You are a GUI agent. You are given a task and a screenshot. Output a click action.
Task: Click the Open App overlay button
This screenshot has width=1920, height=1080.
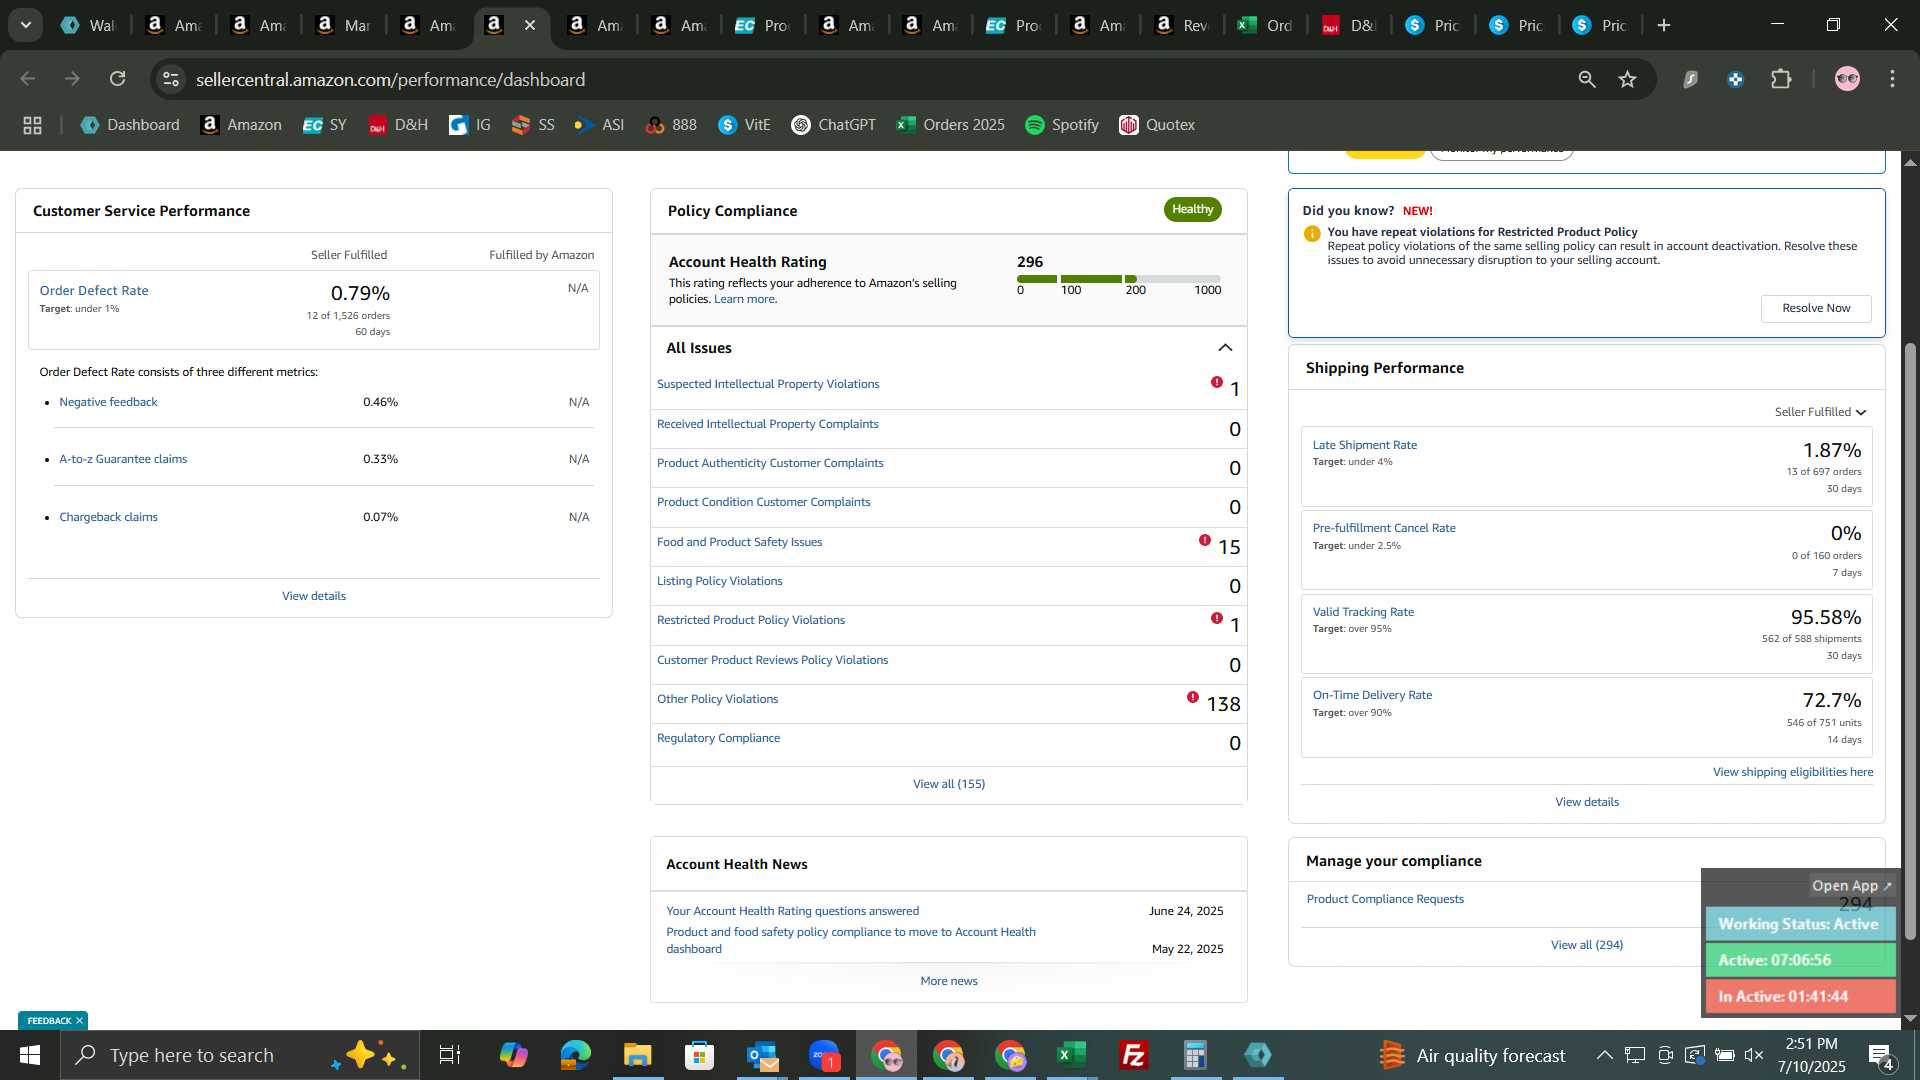(1851, 886)
